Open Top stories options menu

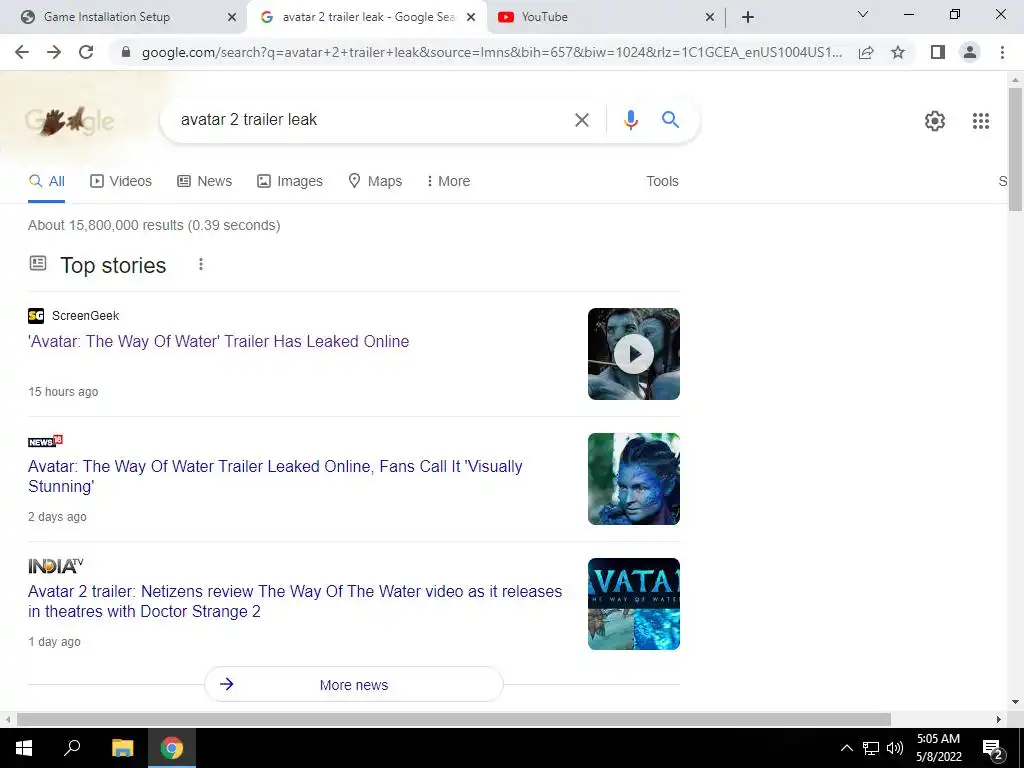click(200, 264)
